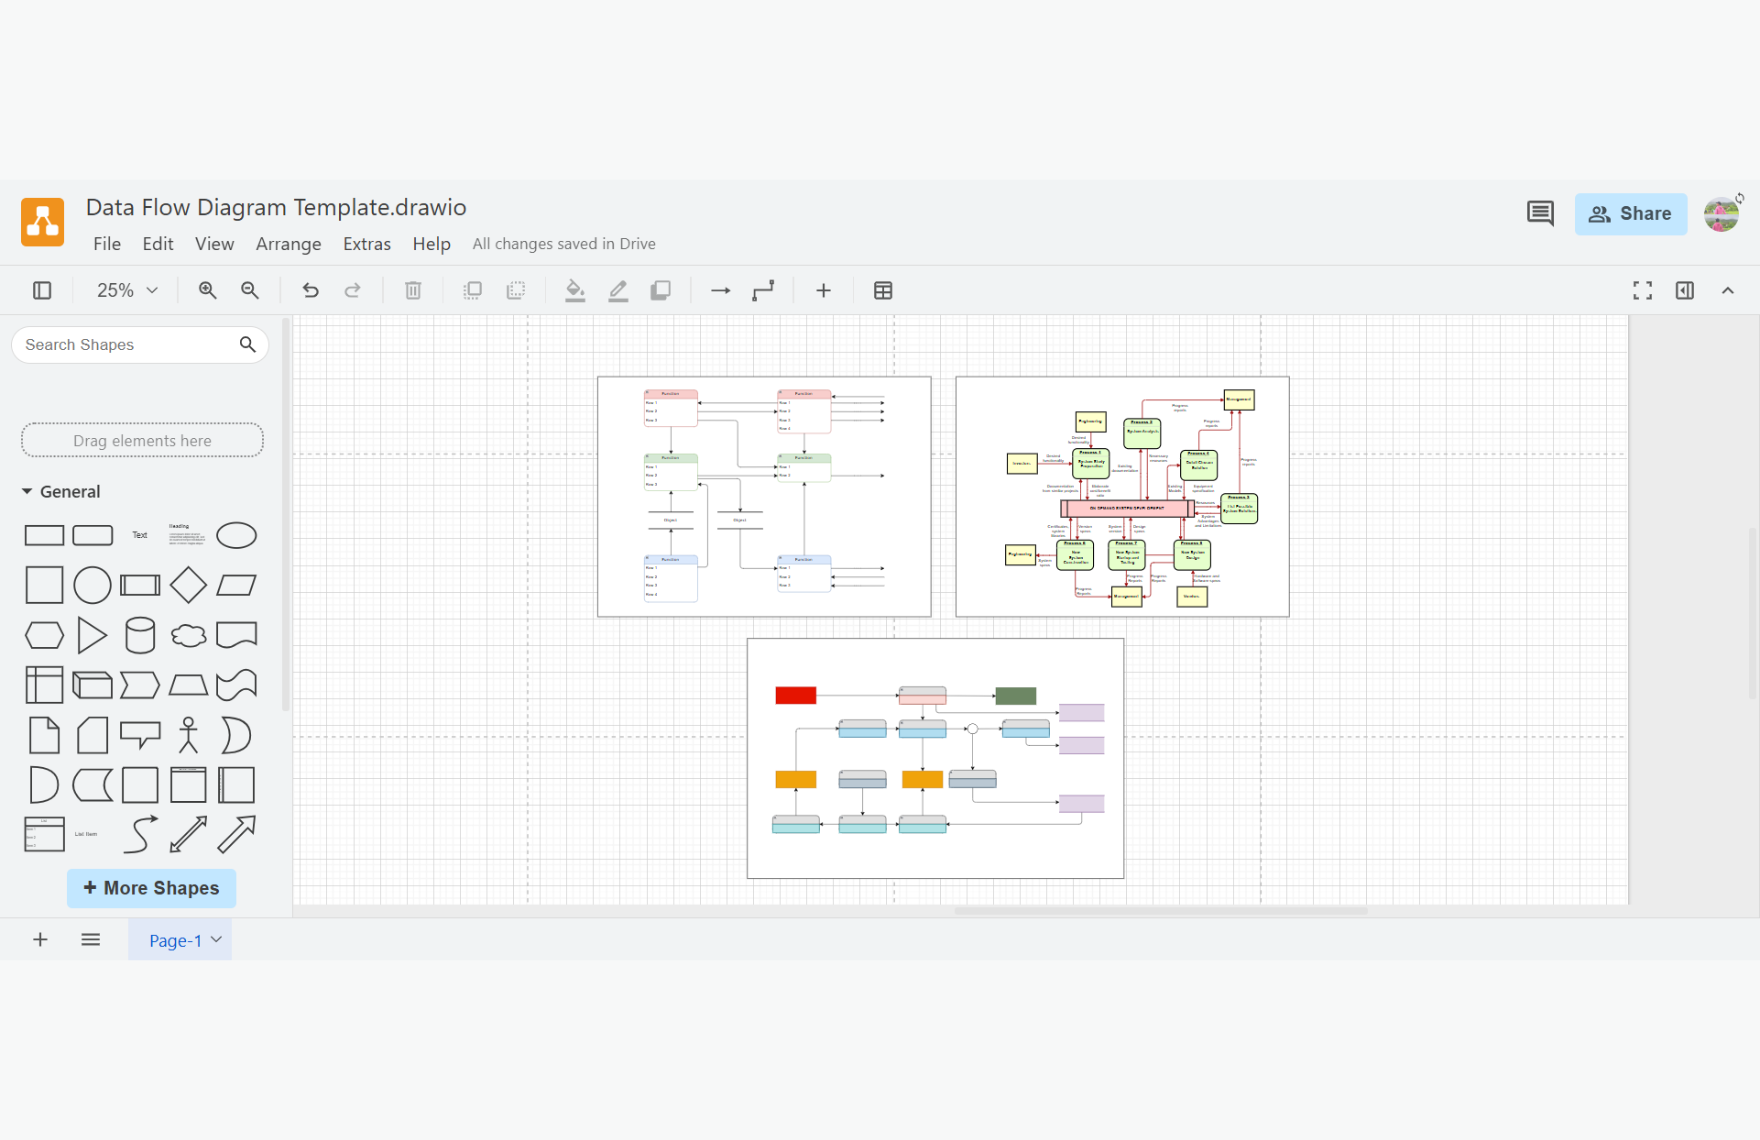The height and width of the screenshot is (1140, 1760).
Task: Click the fill color bucket icon
Action: click(575, 290)
